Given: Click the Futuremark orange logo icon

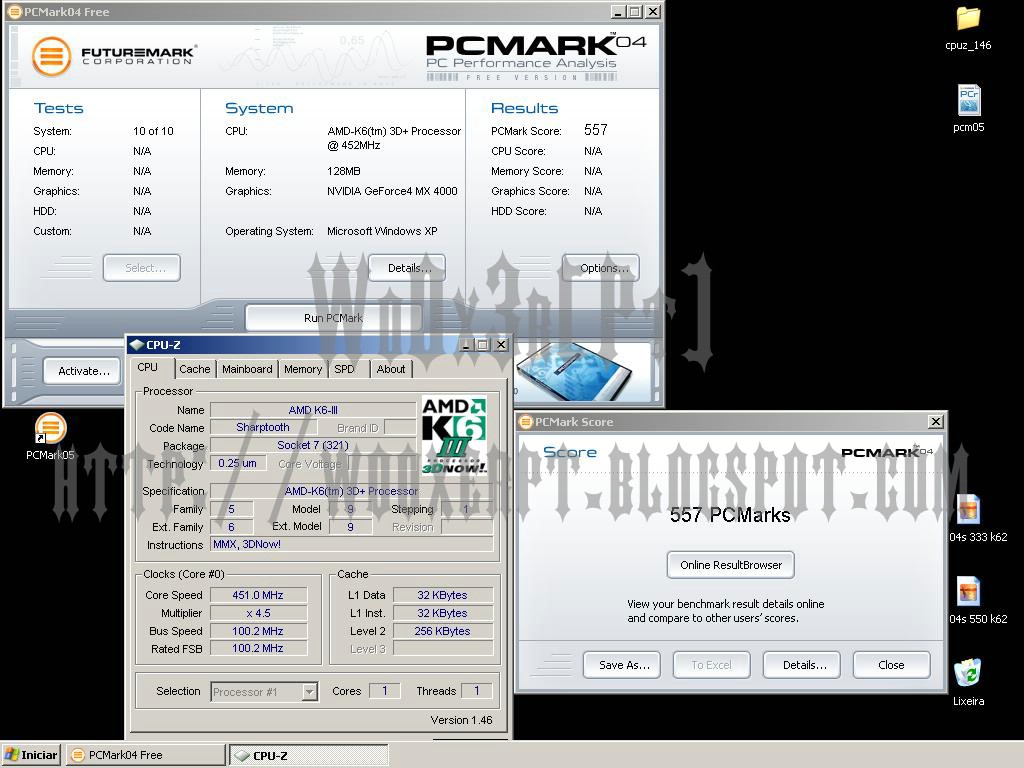Looking at the screenshot, I should tap(51, 56).
